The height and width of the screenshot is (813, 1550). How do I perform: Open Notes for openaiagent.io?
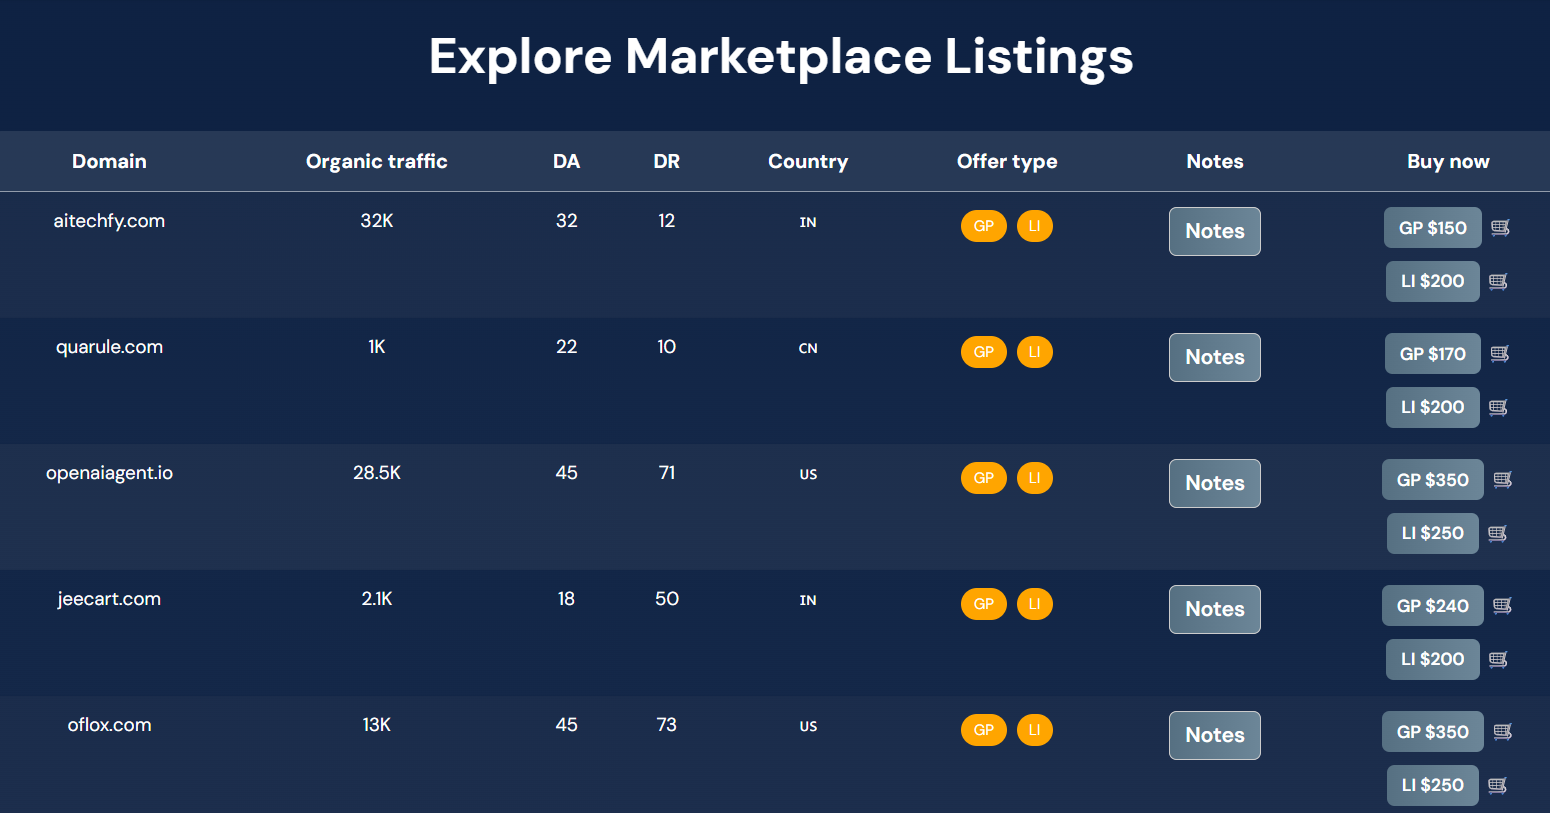point(1215,483)
